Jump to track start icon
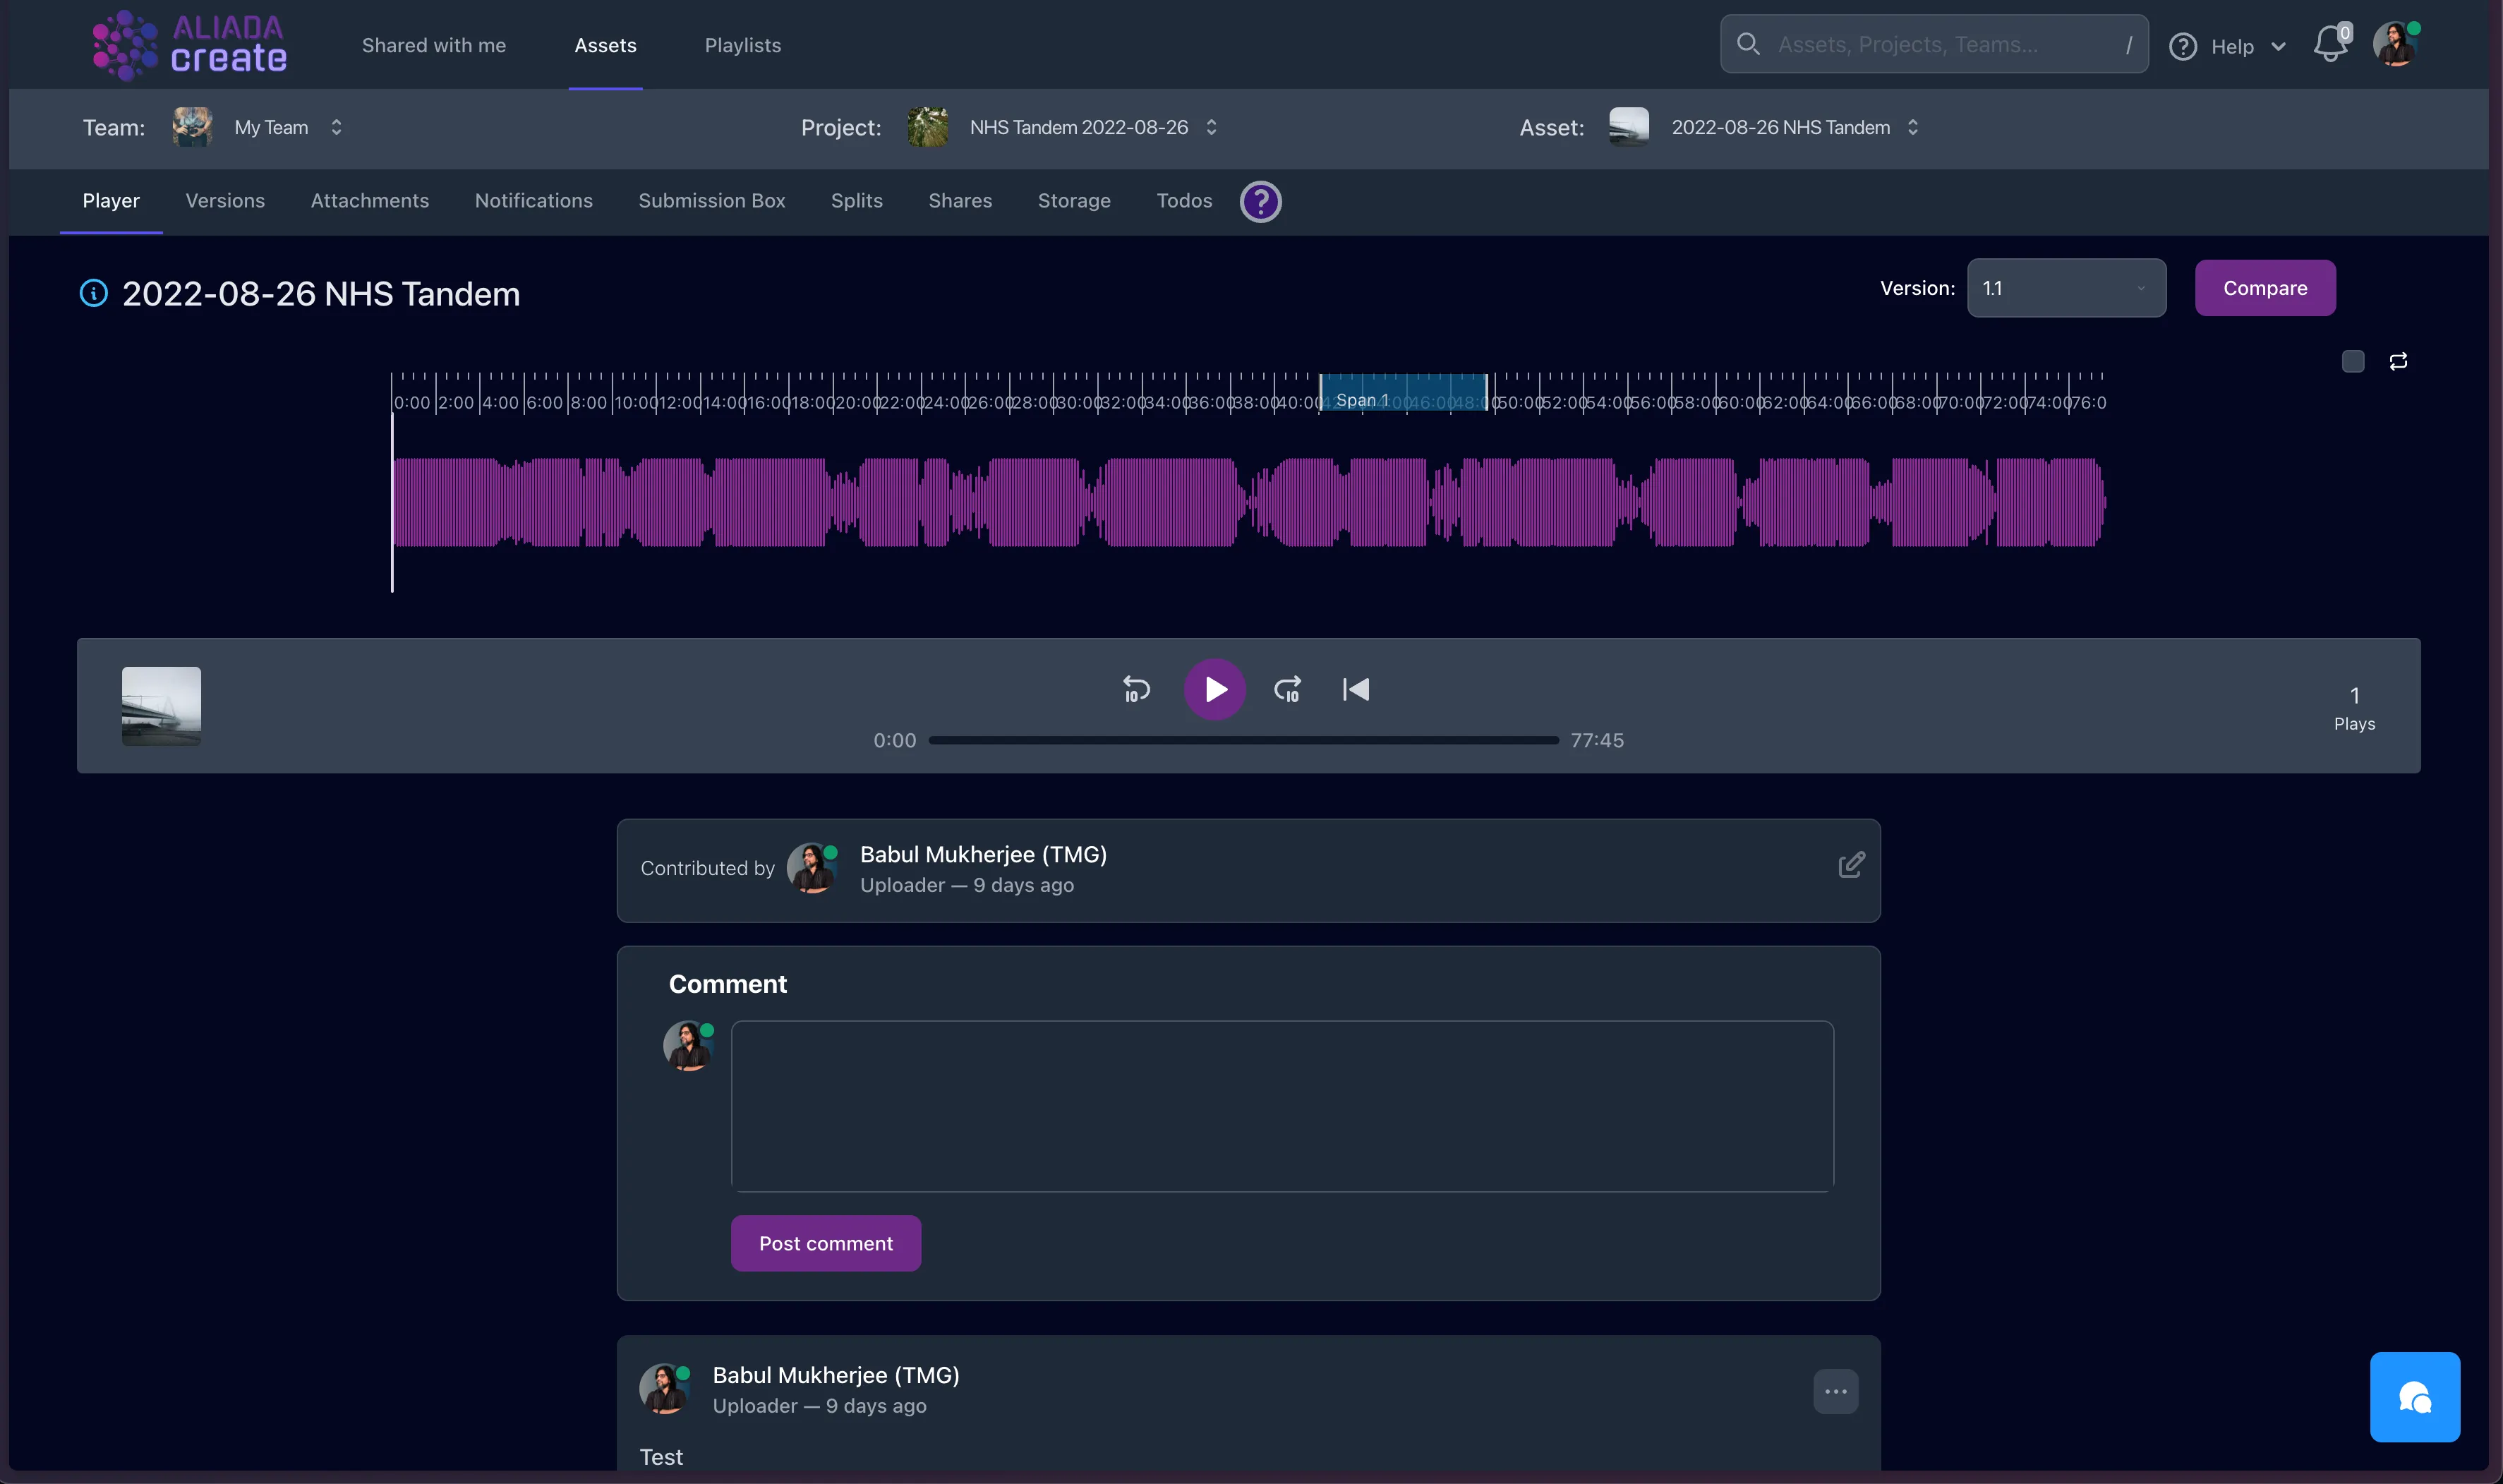Viewport: 2503px width, 1484px height. tap(1356, 689)
